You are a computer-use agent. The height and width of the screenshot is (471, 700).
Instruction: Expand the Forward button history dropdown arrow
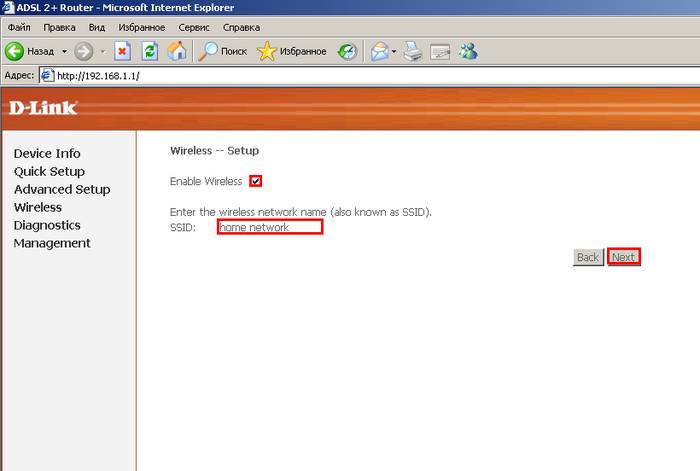[x=102, y=50]
